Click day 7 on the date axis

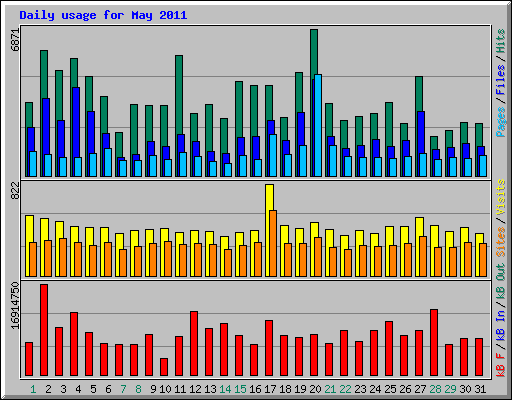(123, 389)
